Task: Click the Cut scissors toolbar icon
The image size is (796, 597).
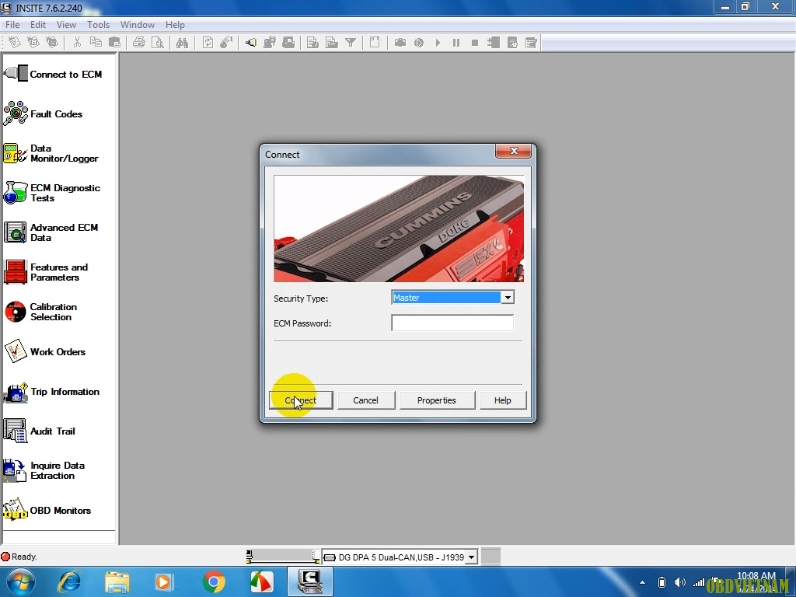Action: [77, 43]
